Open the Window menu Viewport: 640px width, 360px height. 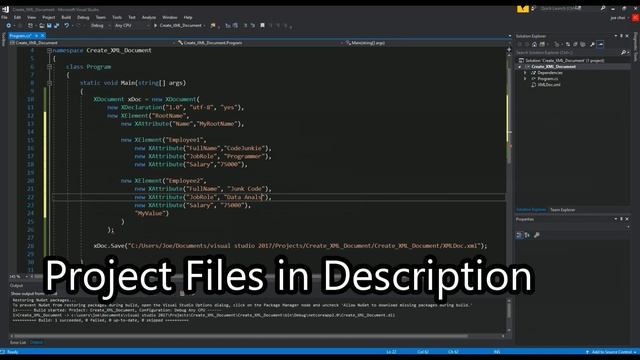click(170, 18)
